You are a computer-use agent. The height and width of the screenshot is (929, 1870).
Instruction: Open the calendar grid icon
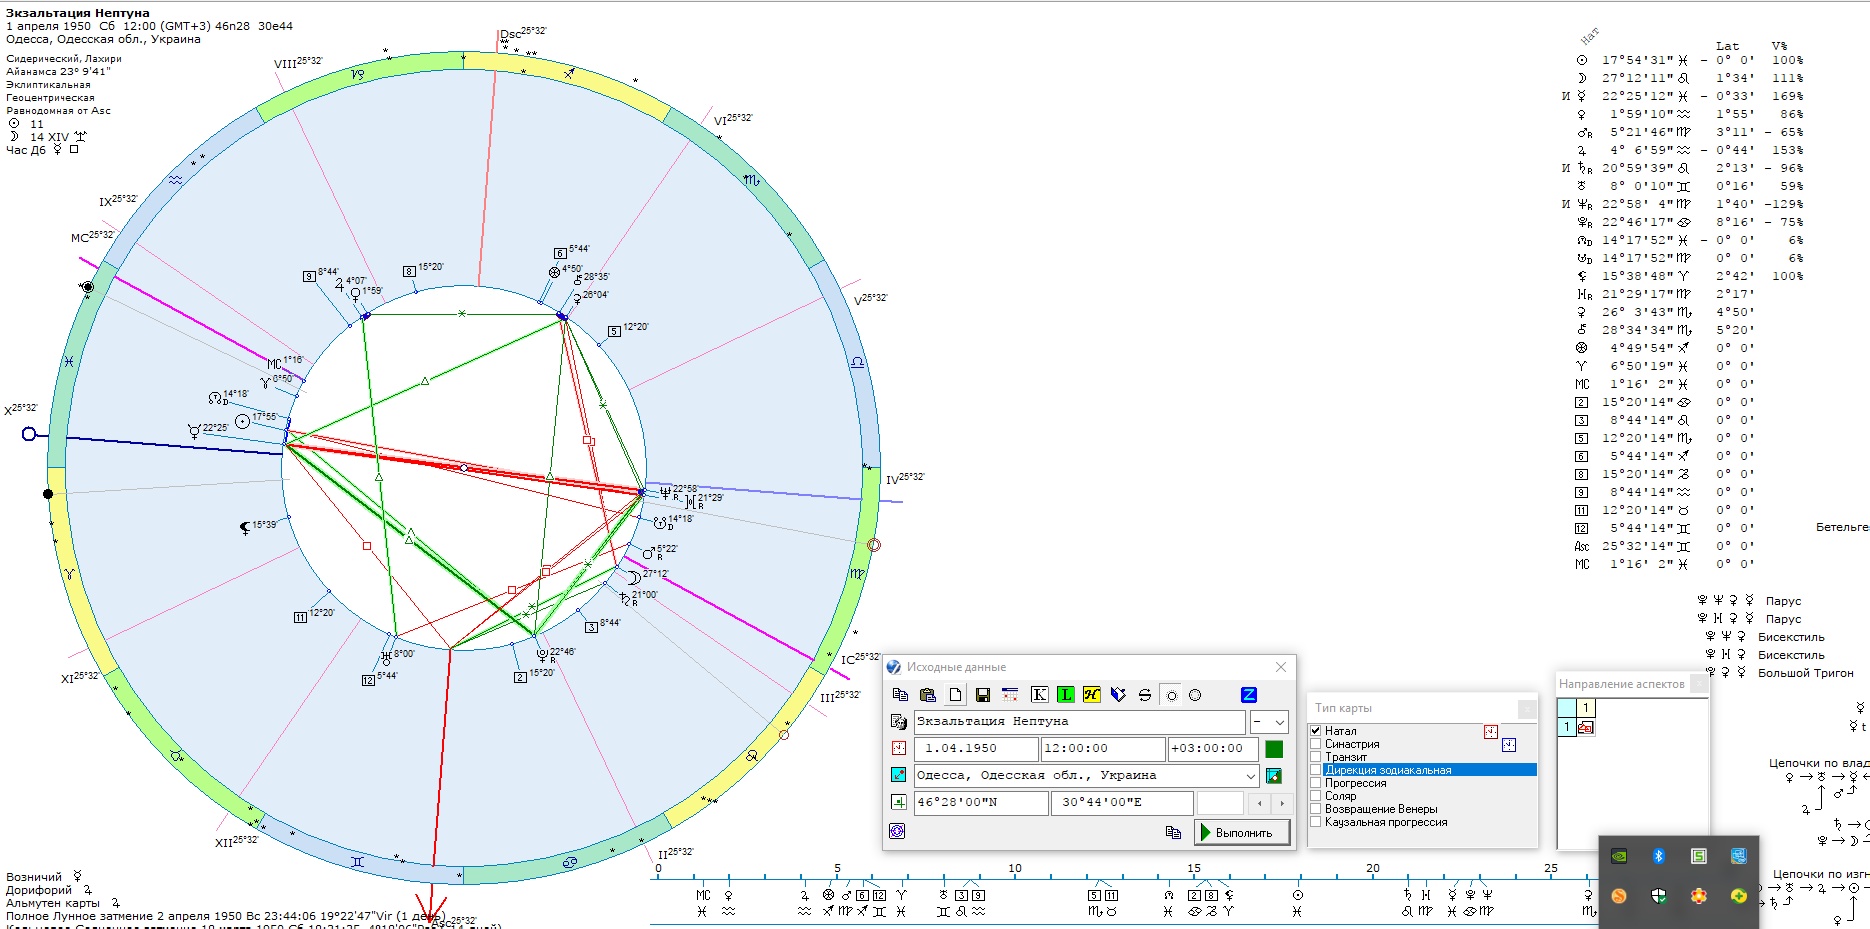[x=1010, y=695]
